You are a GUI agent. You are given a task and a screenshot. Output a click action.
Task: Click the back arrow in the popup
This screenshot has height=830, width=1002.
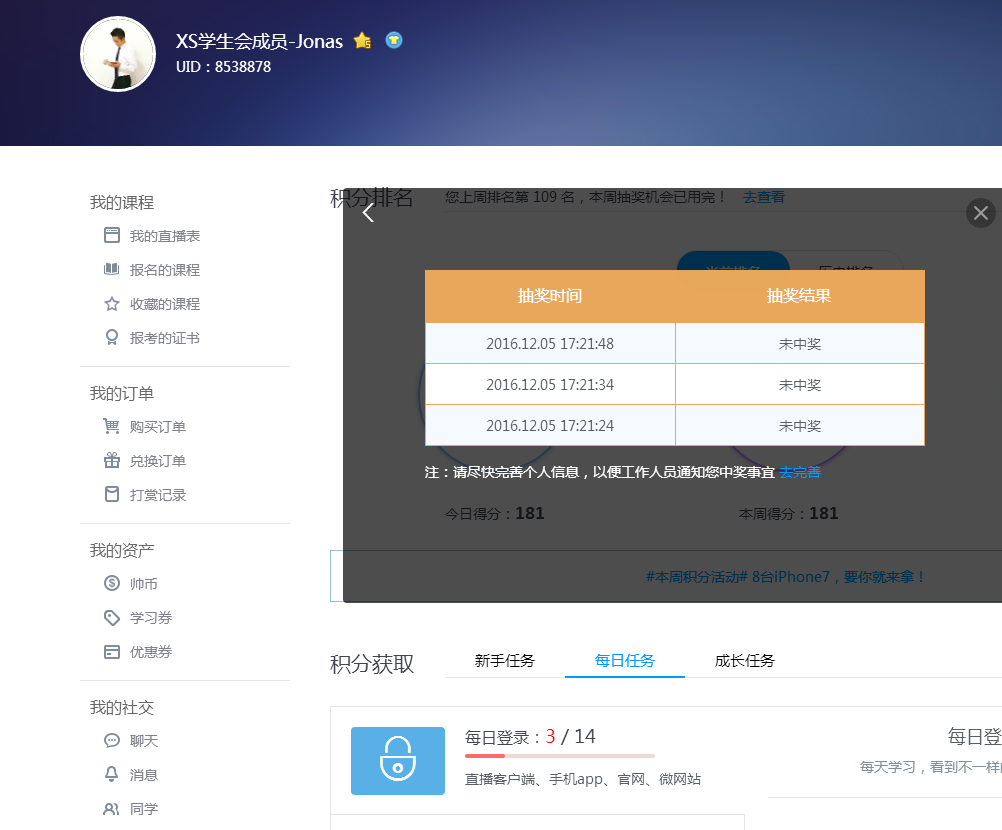[368, 212]
